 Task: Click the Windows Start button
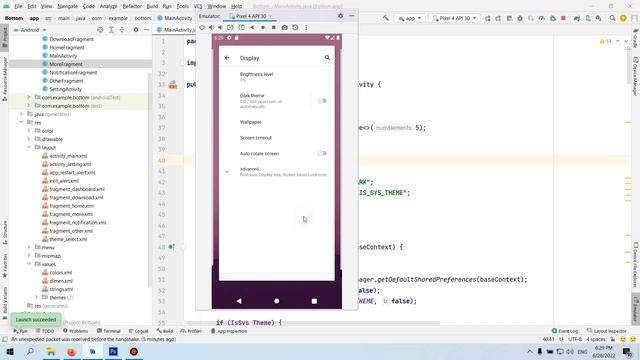tap(10, 351)
